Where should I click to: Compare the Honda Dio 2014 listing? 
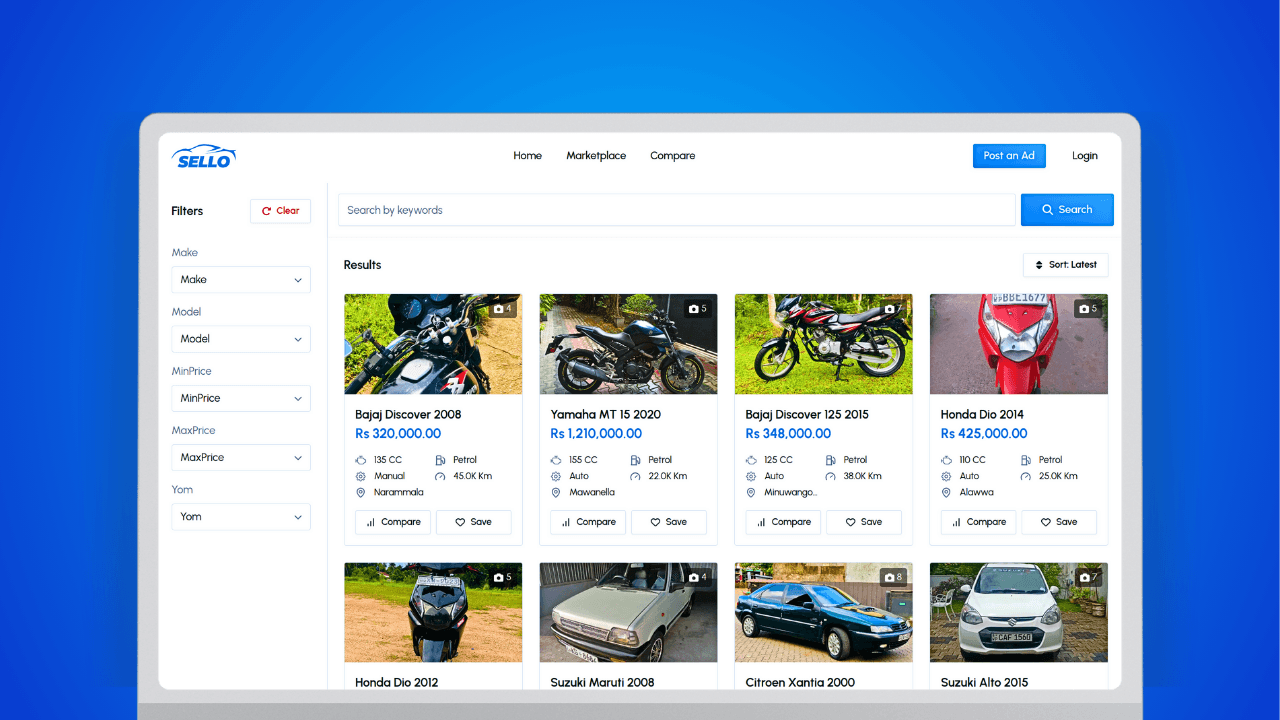(979, 522)
